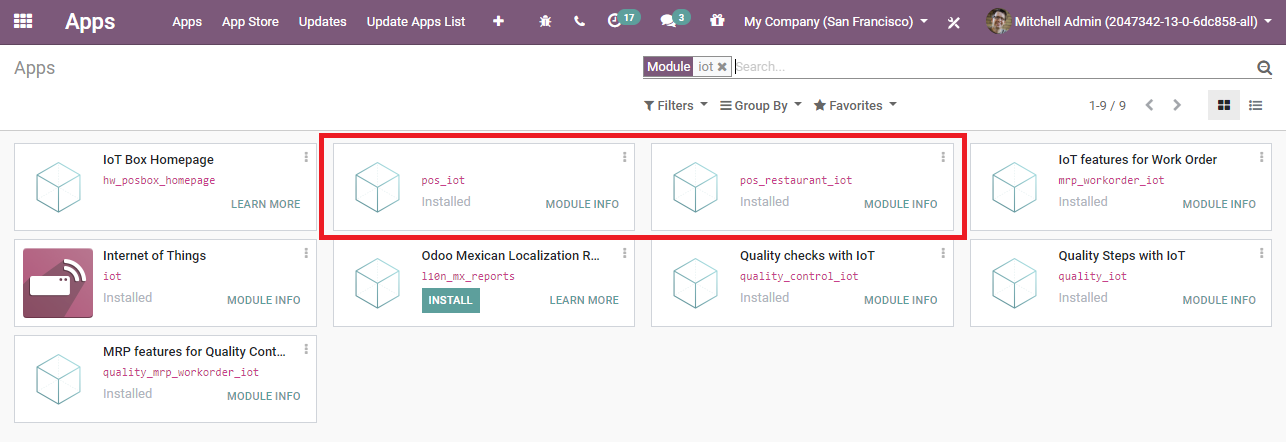Open kebab menu on Quality Steps with IoT
The width and height of the screenshot is (1286, 442).
[1262, 253]
